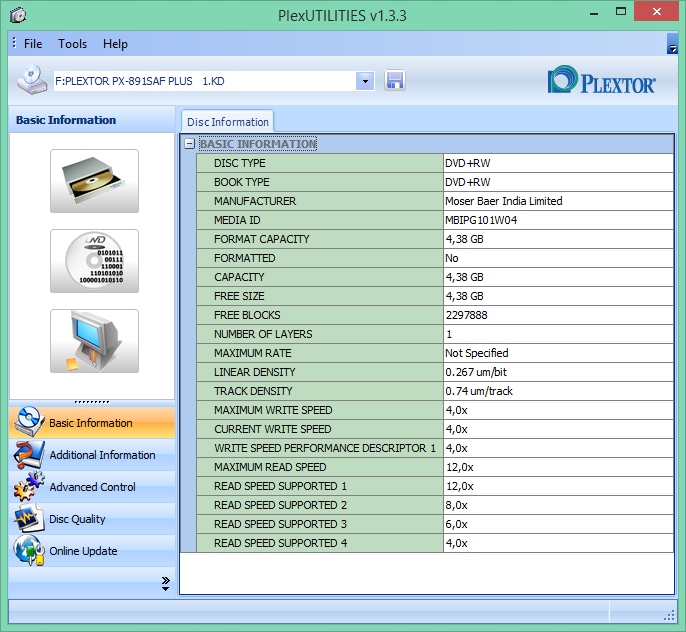Image resolution: width=686 pixels, height=632 pixels.
Task: Click the FORMATTED value No
Action: pos(452,258)
